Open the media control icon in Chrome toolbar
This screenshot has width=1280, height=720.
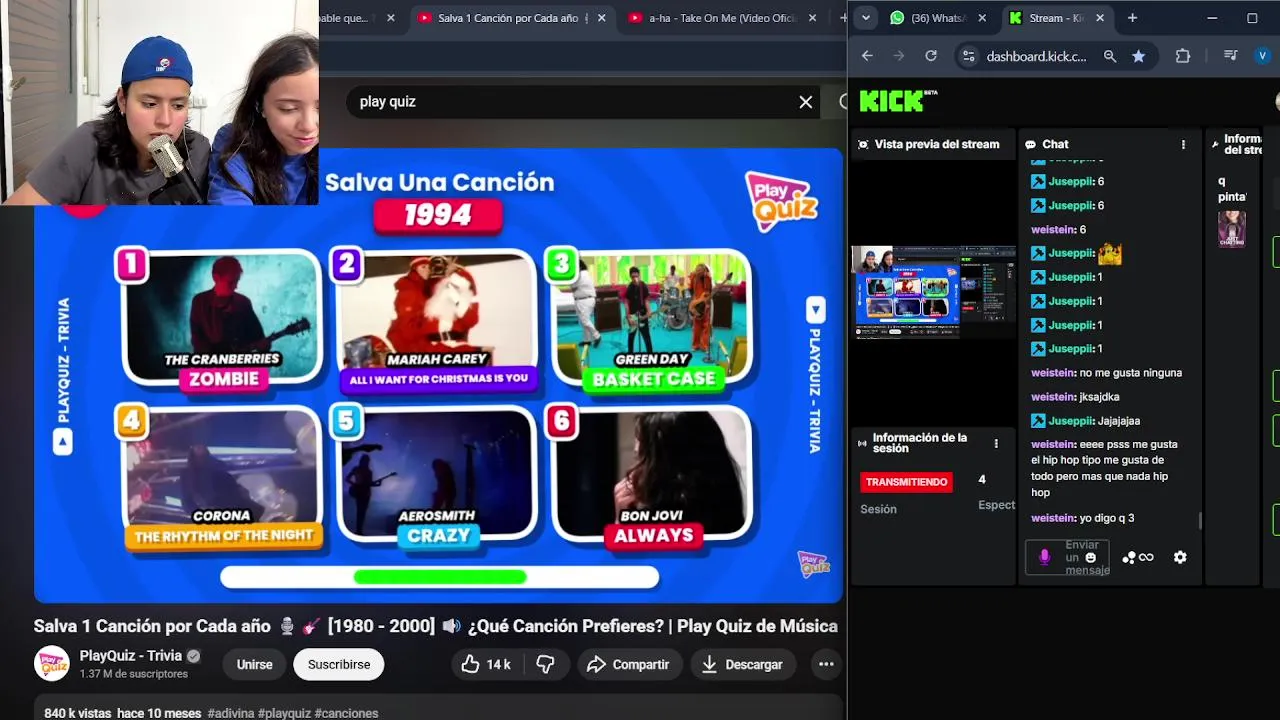point(1231,56)
